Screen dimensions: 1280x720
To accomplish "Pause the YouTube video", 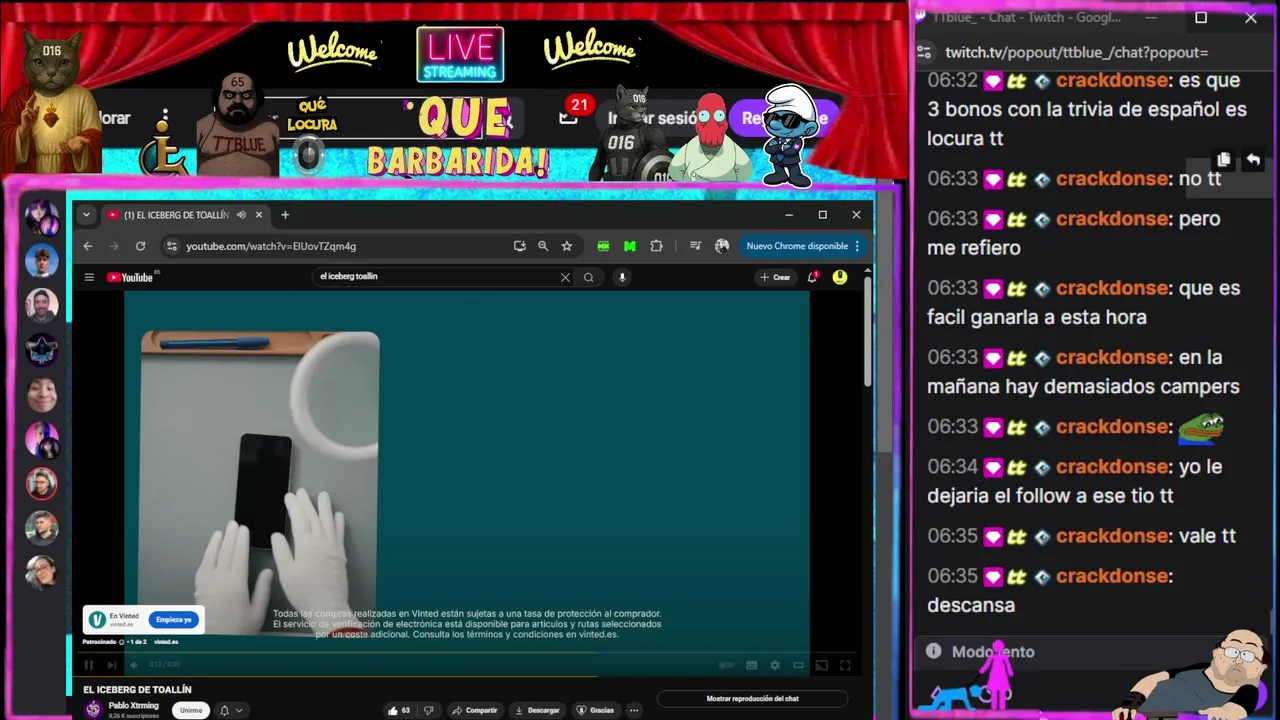I will 88,665.
